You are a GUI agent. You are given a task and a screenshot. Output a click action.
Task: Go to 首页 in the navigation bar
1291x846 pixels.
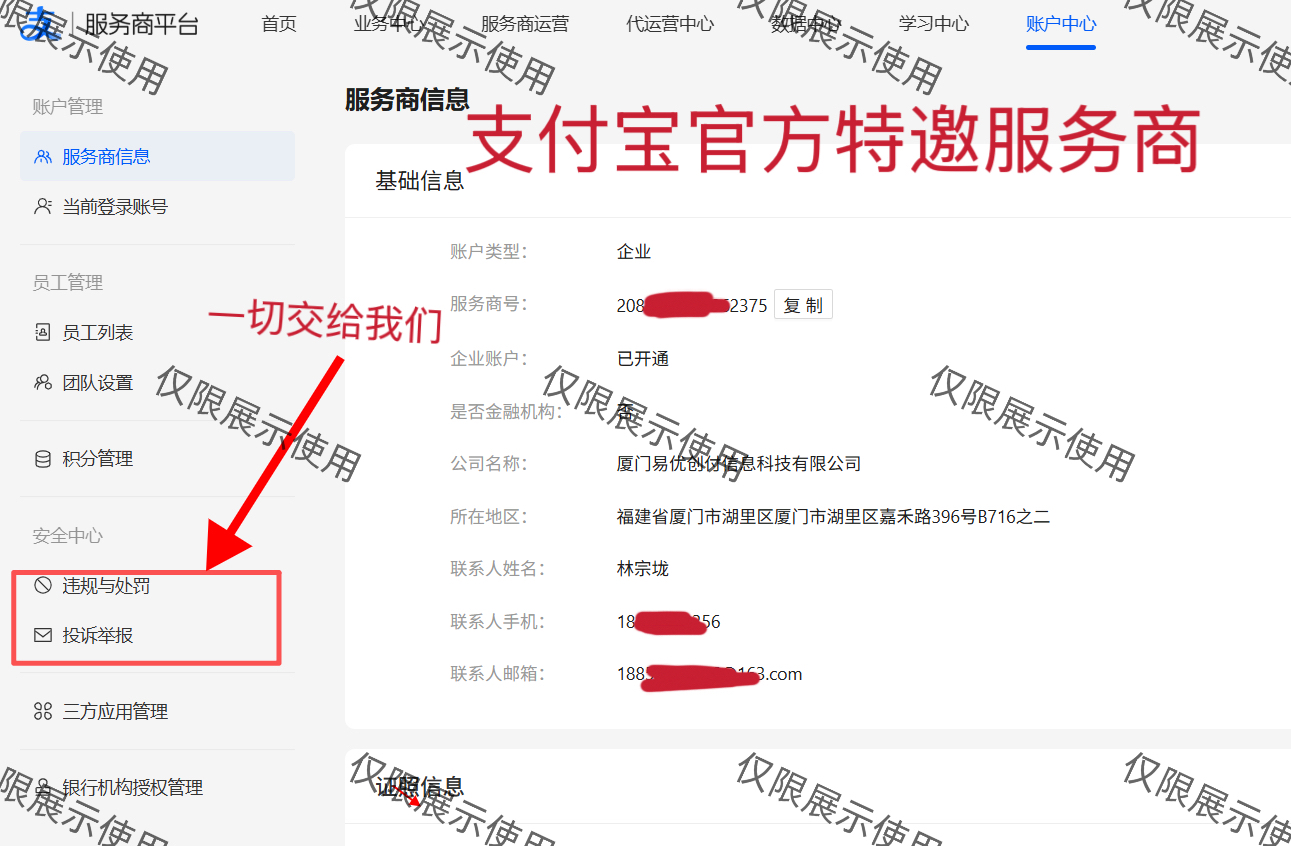pos(278,24)
